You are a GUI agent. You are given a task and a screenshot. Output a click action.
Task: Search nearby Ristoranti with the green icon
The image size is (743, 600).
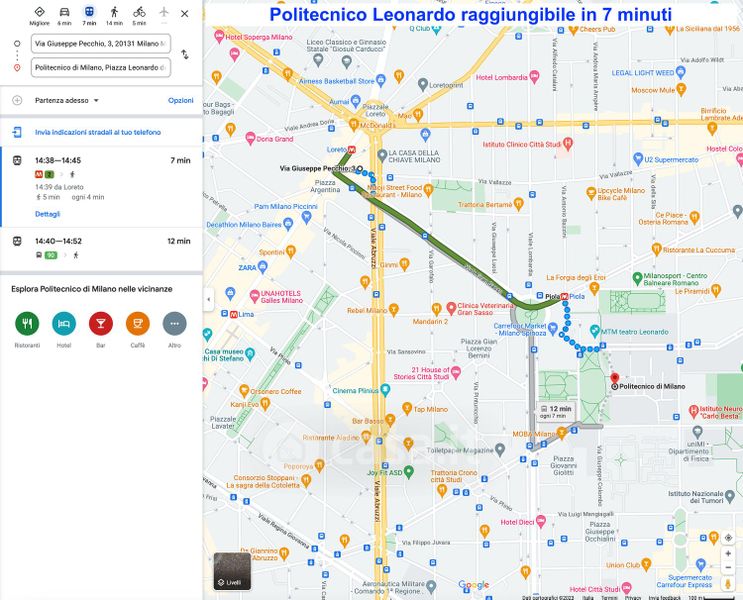coord(27,324)
